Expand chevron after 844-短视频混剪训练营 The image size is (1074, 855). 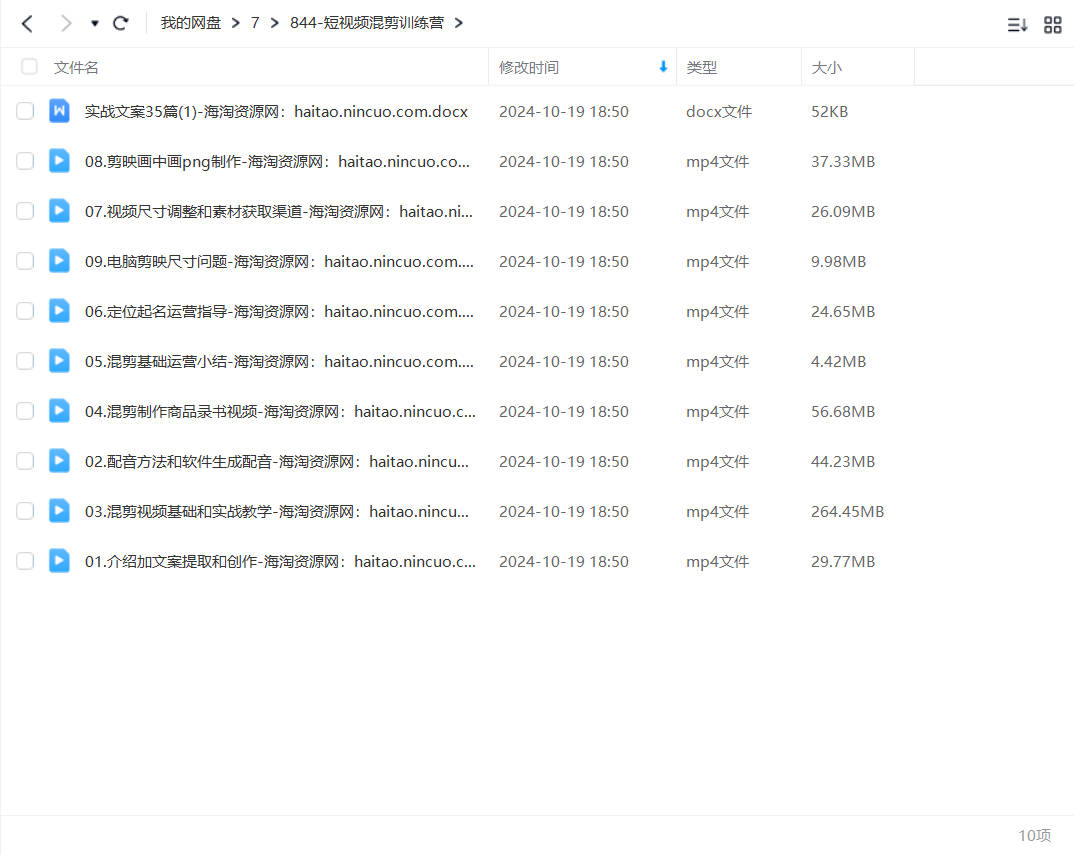click(x=459, y=23)
